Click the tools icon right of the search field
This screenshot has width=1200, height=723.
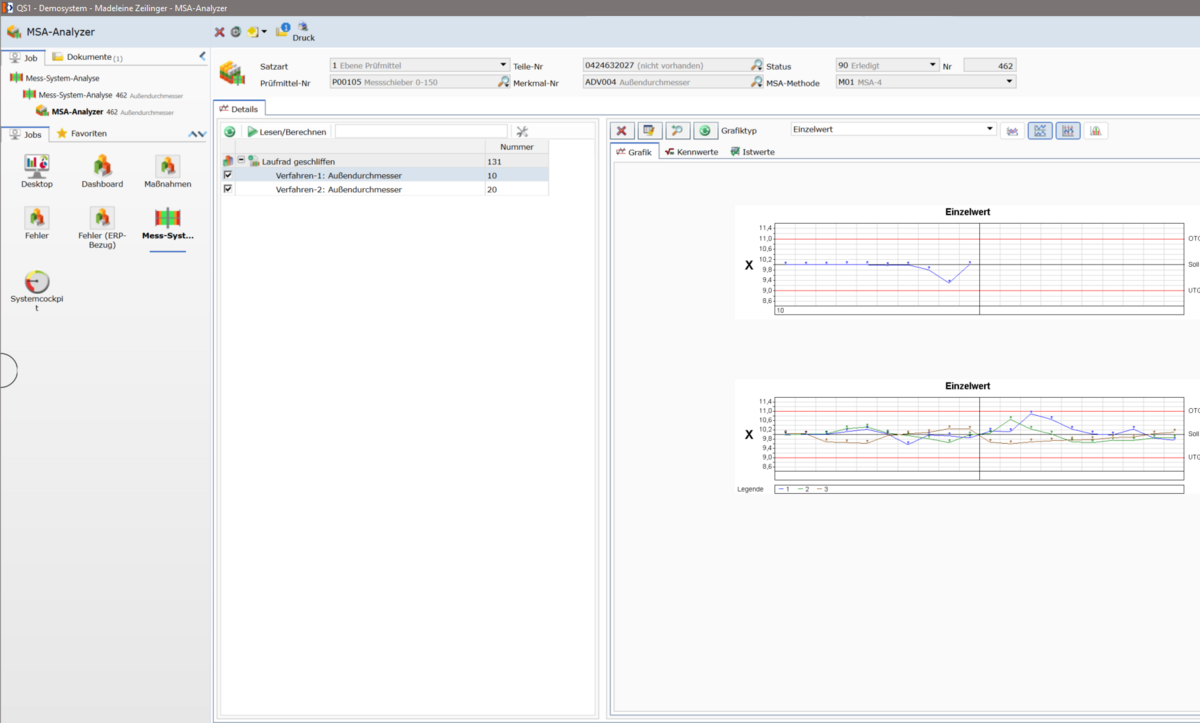tap(521, 131)
